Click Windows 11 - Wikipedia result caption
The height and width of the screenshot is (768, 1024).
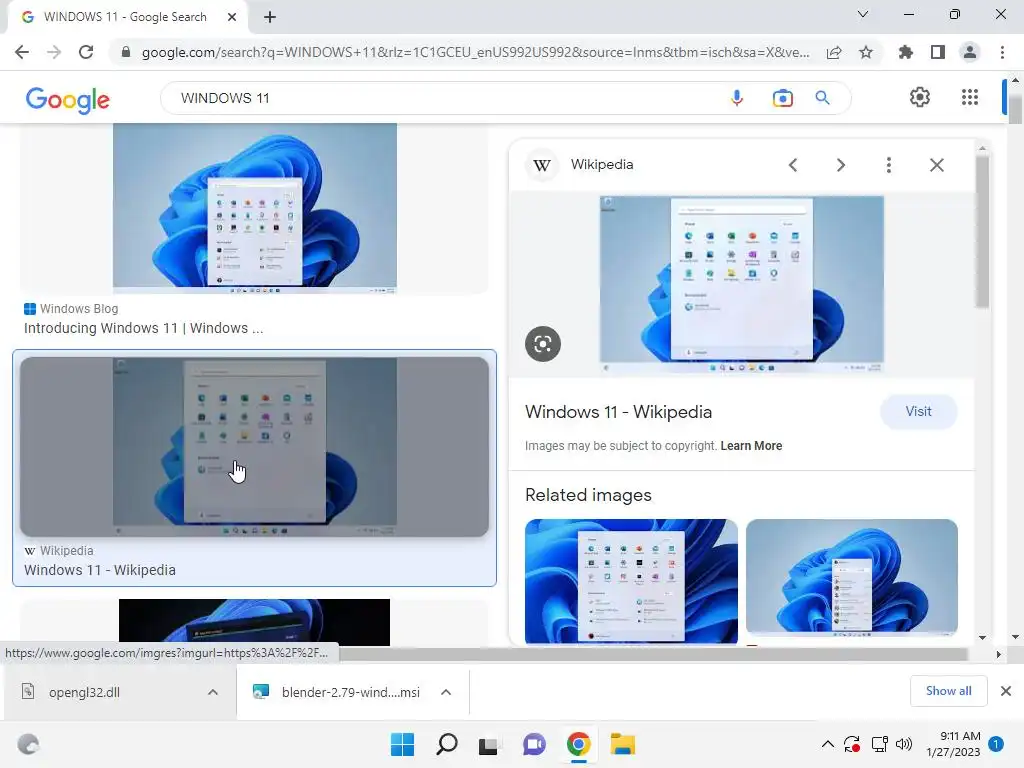point(100,570)
